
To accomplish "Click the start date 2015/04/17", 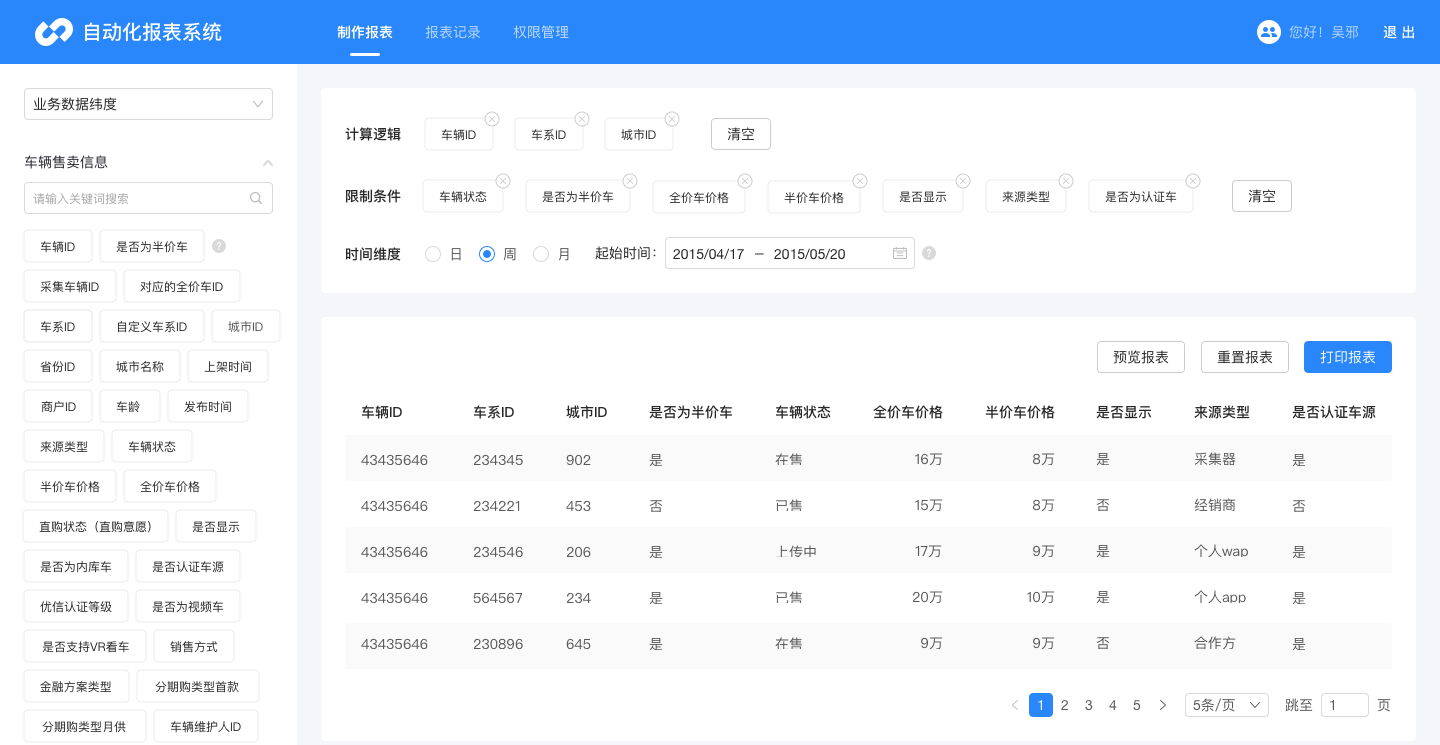I will (x=709, y=254).
